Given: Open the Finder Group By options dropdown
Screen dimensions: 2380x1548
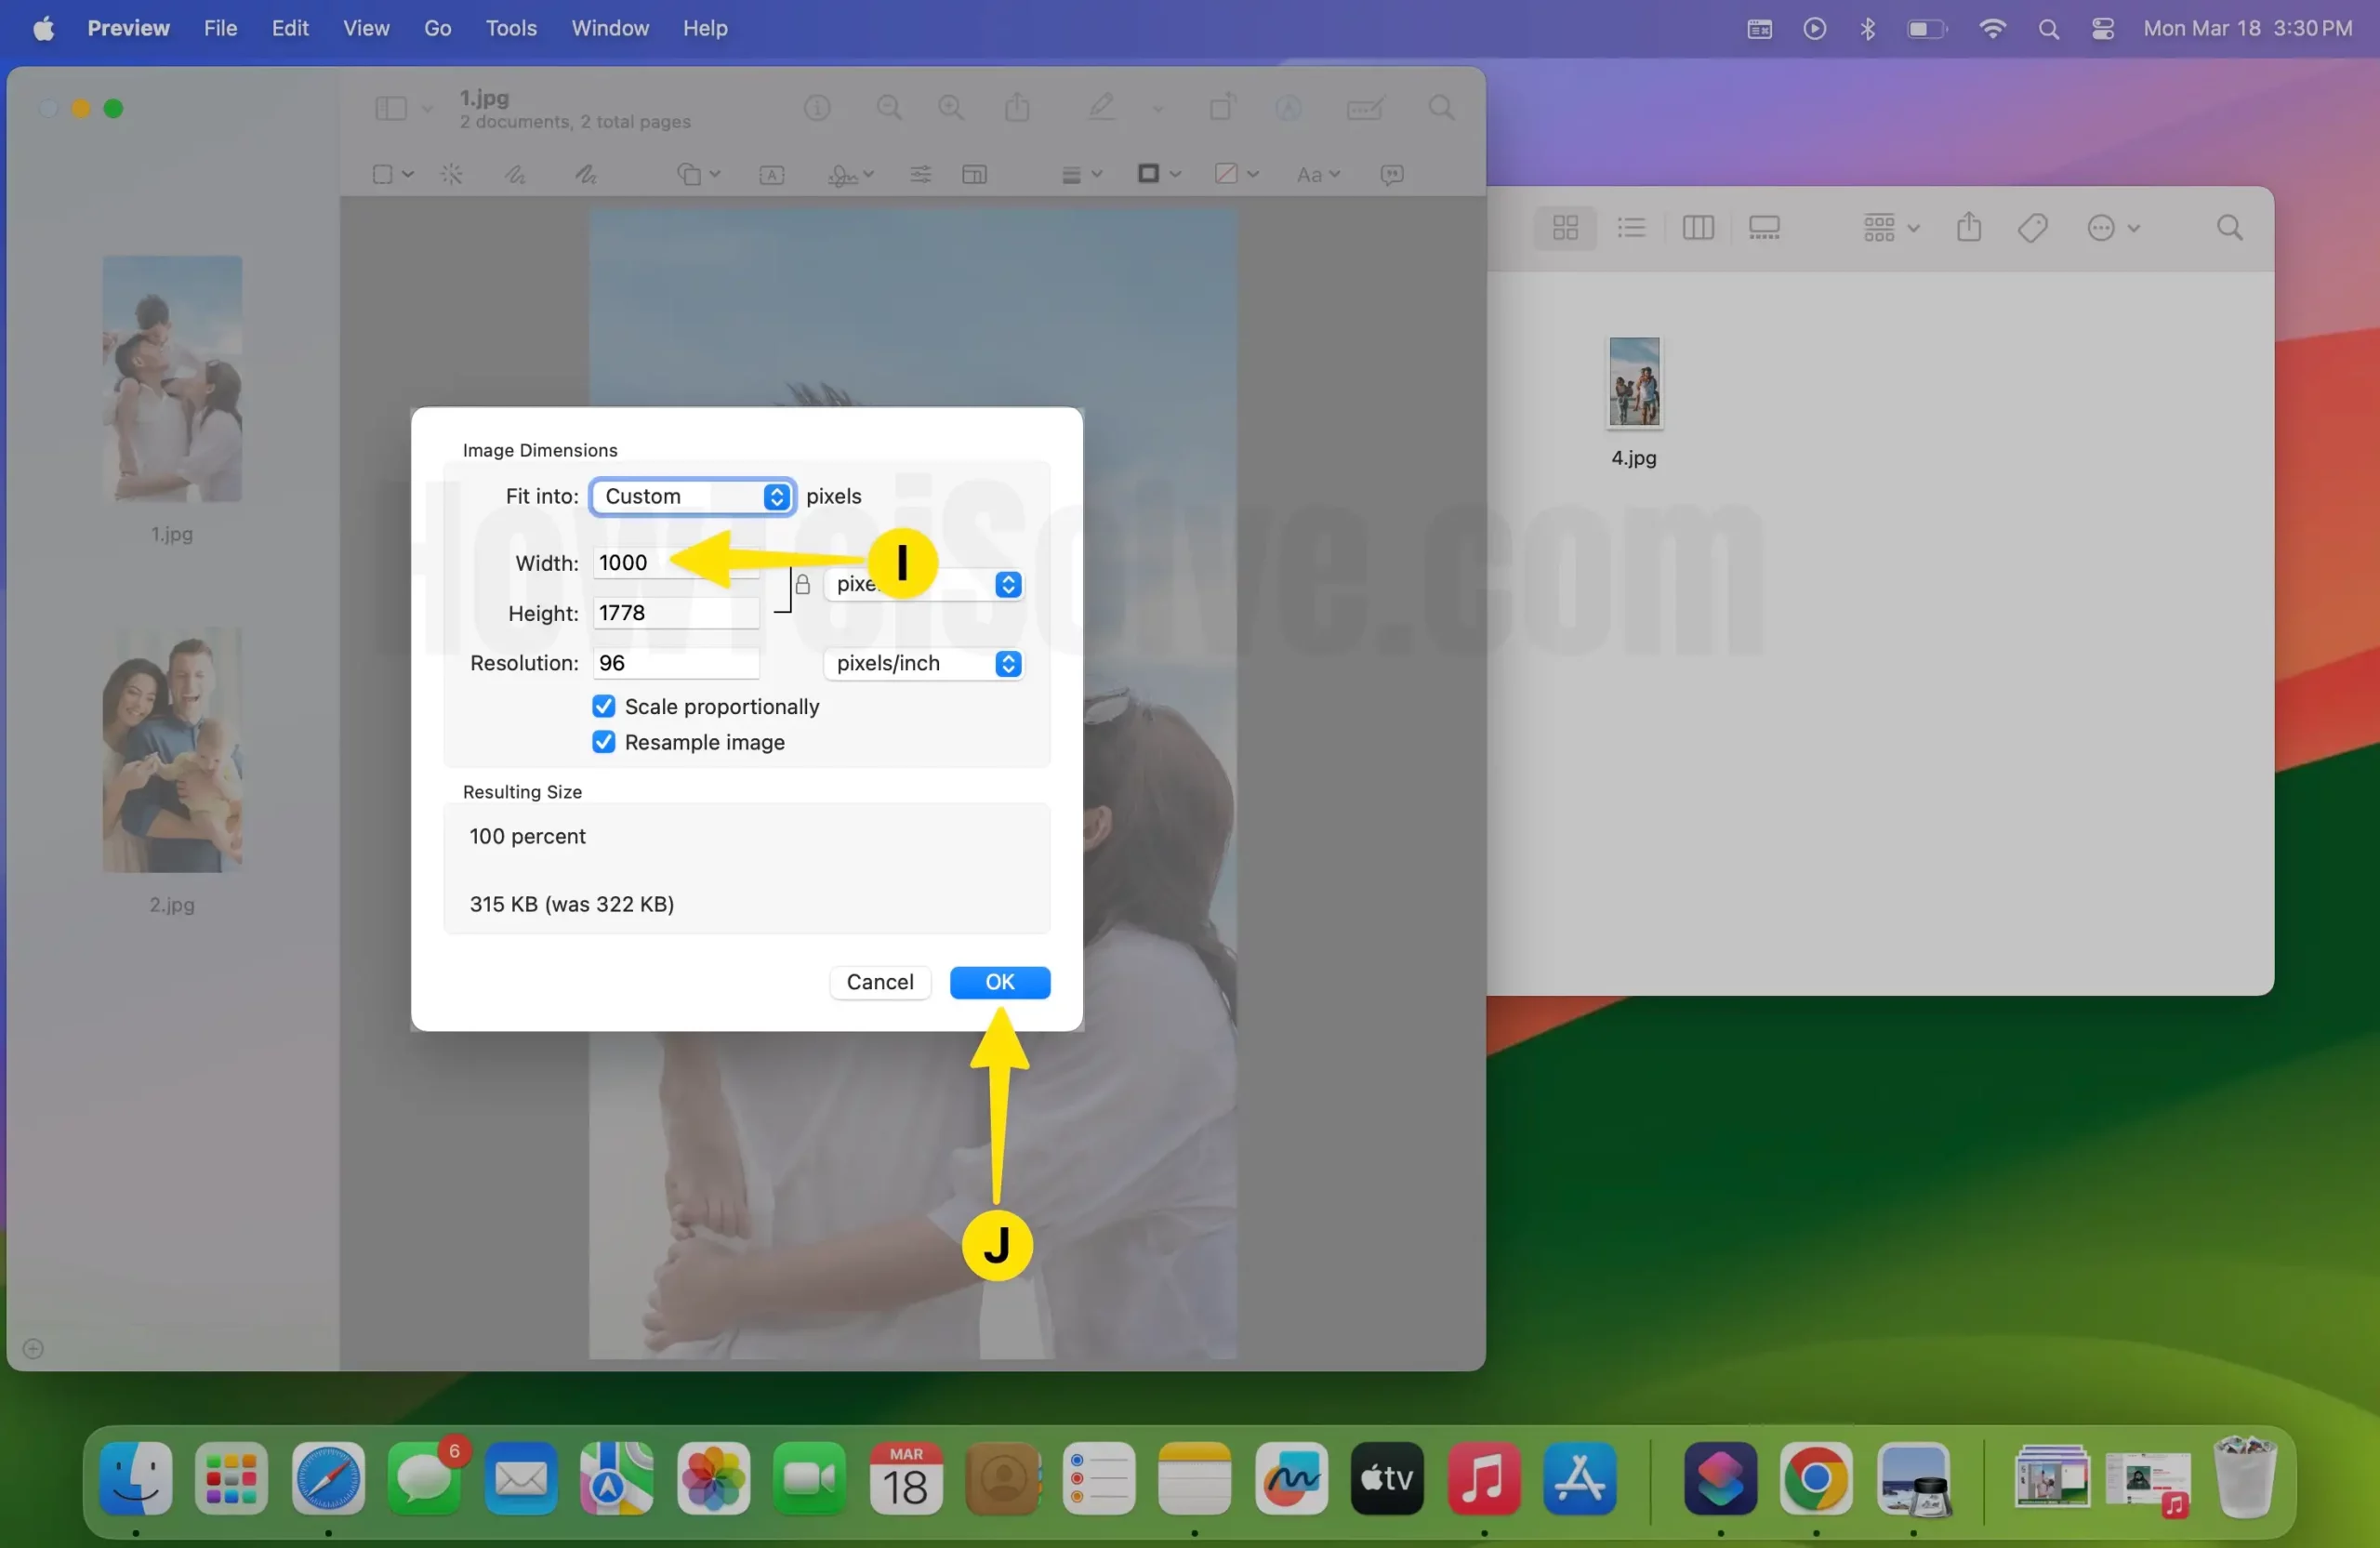Looking at the screenshot, I should tap(1890, 228).
